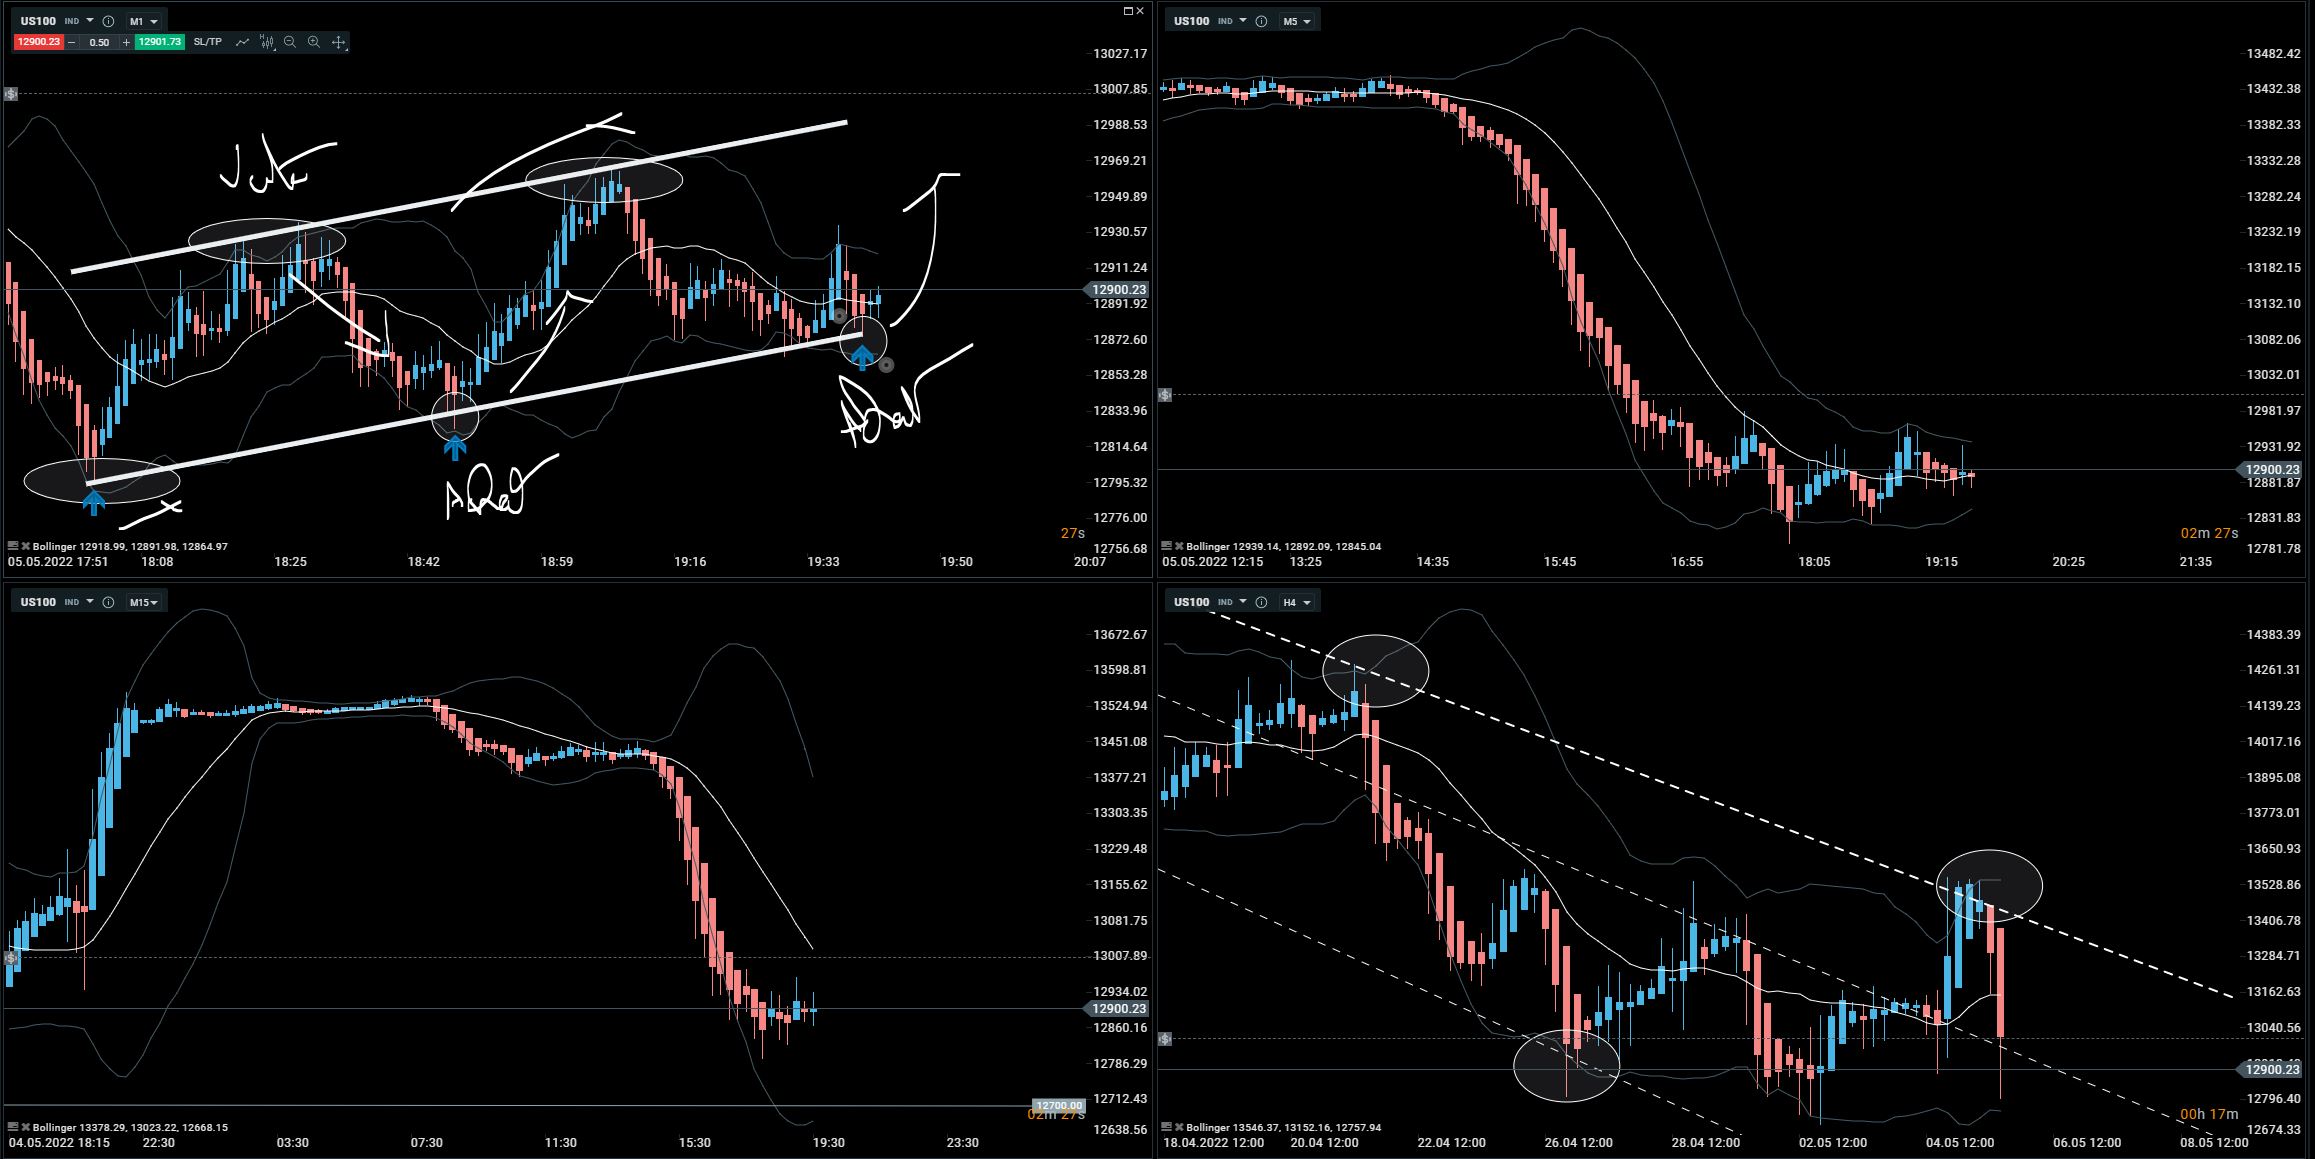Viewport: 2315px width, 1159px height.
Task: Increase volume with the plus stepper
Action: tap(126, 42)
